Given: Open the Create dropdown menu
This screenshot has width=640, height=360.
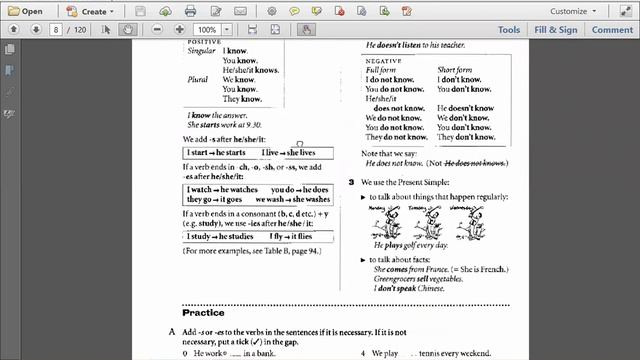Looking at the screenshot, I should click(90, 11).
